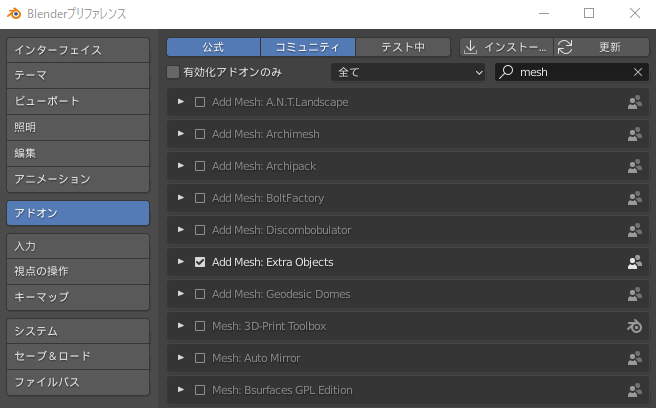Disable Add Mesh: Extra Objects addon
This screenshot has height=408, width=656.
tap(200, 262)
